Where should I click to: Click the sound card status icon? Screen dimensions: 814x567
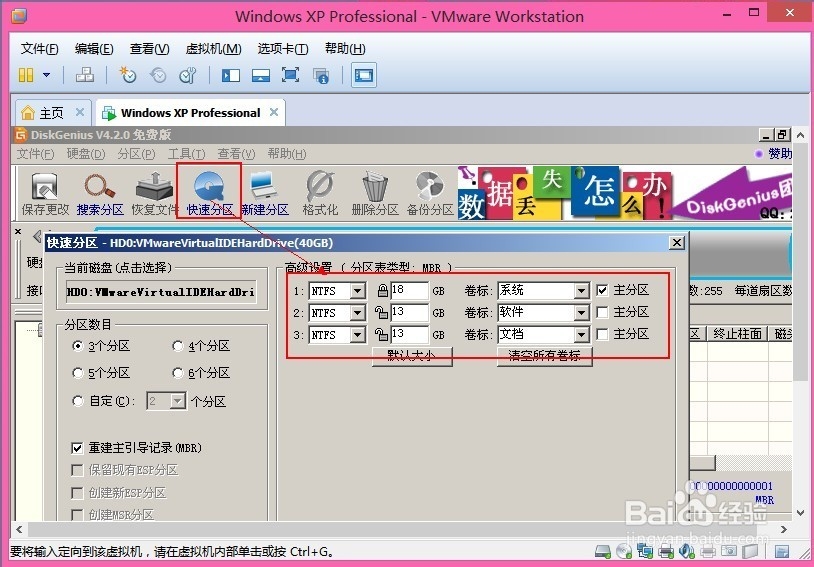click(687, 551)
